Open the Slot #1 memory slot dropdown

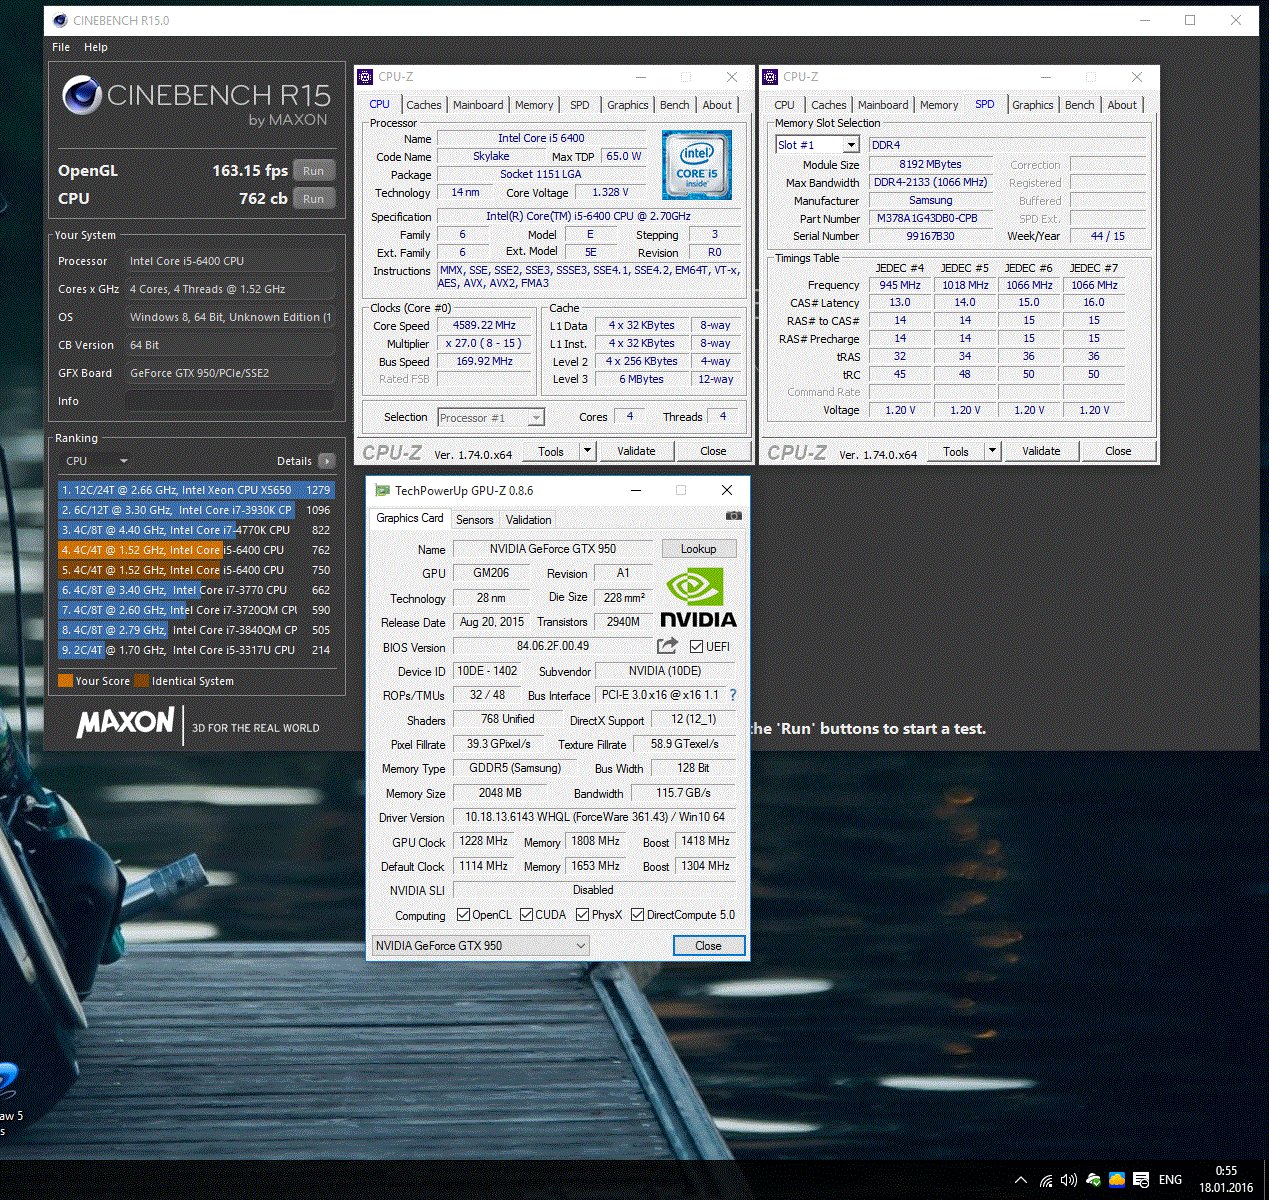click(817, 145)
